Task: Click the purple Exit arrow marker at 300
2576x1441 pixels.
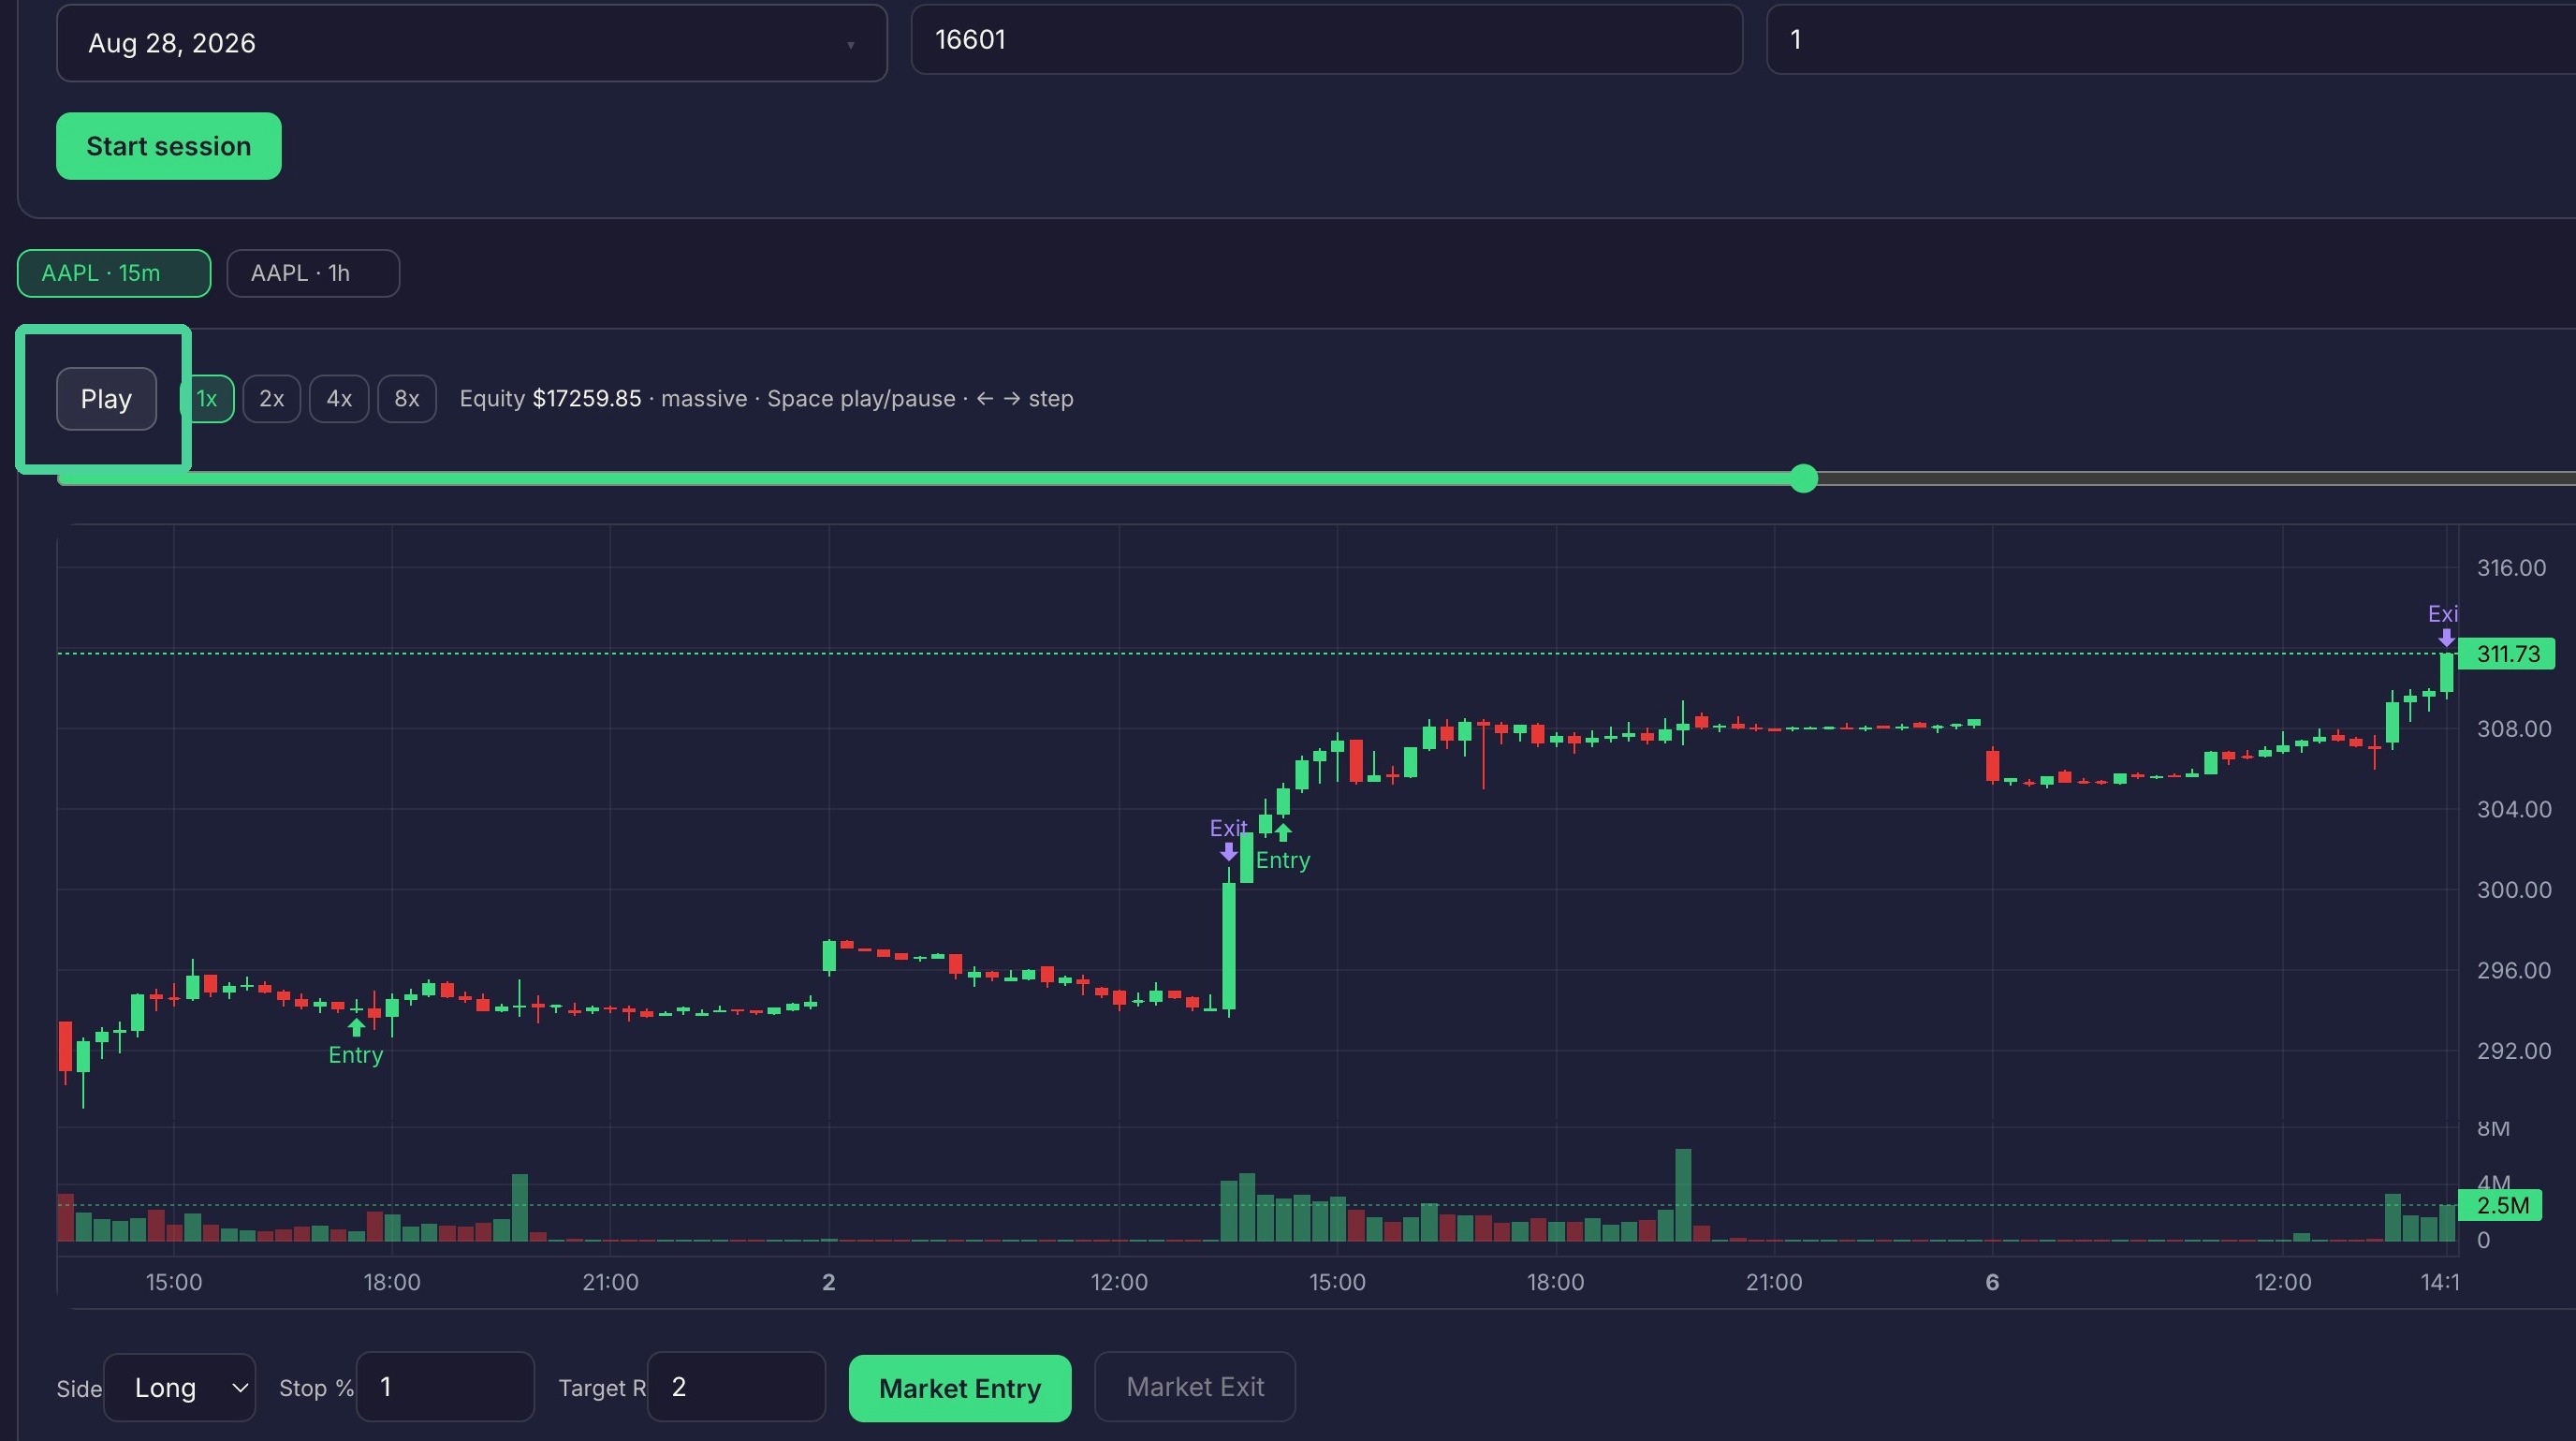Action: [x=1228, y=852]
